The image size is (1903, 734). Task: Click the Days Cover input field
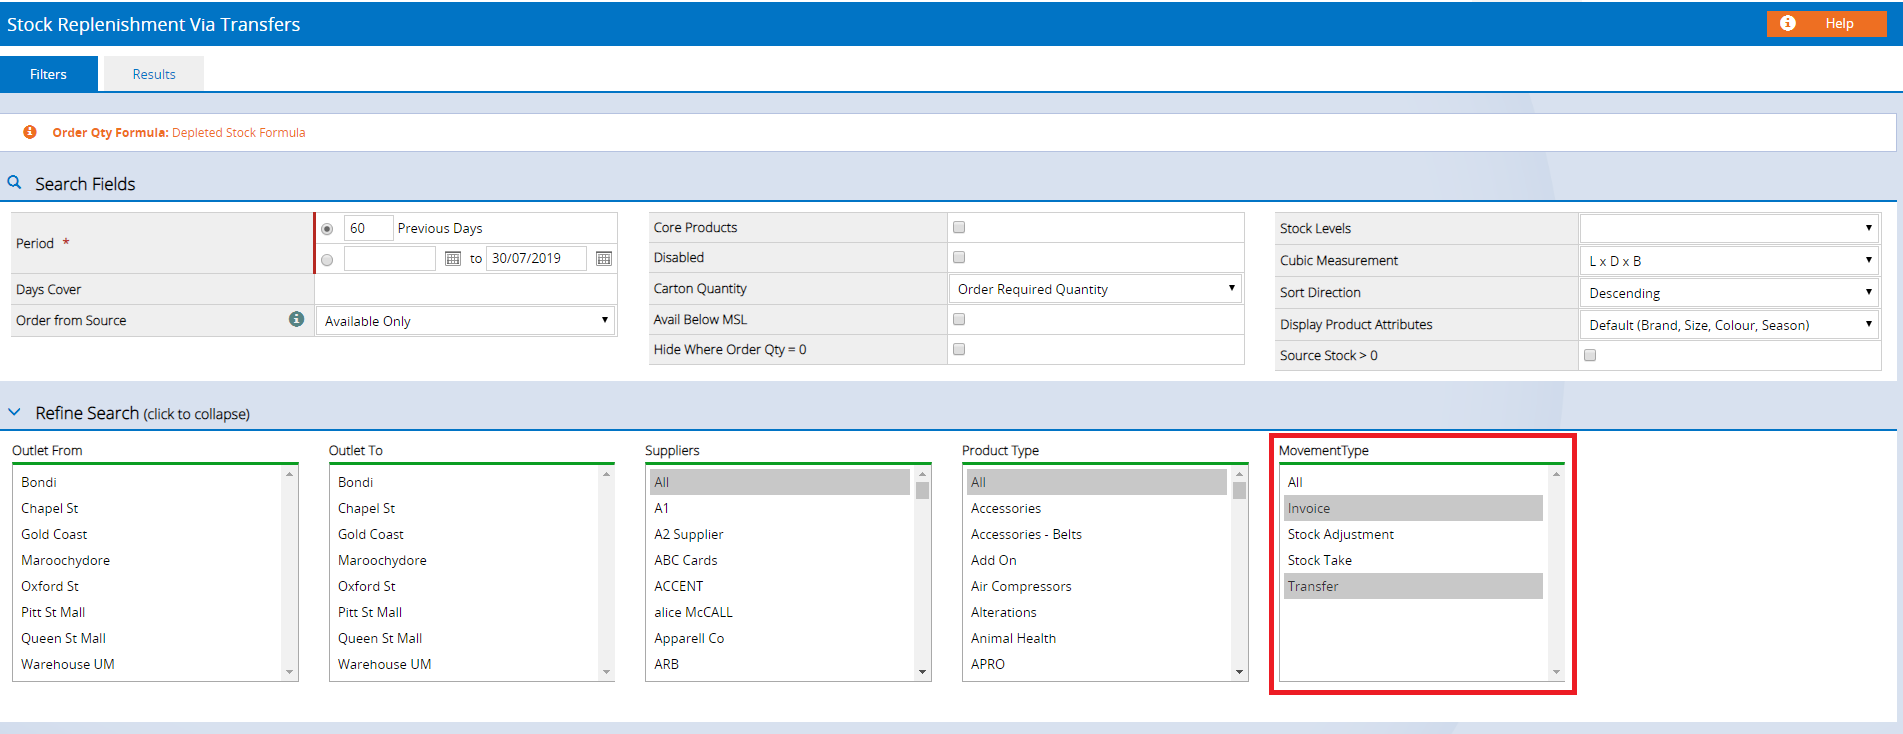click(x=465, y=289)
